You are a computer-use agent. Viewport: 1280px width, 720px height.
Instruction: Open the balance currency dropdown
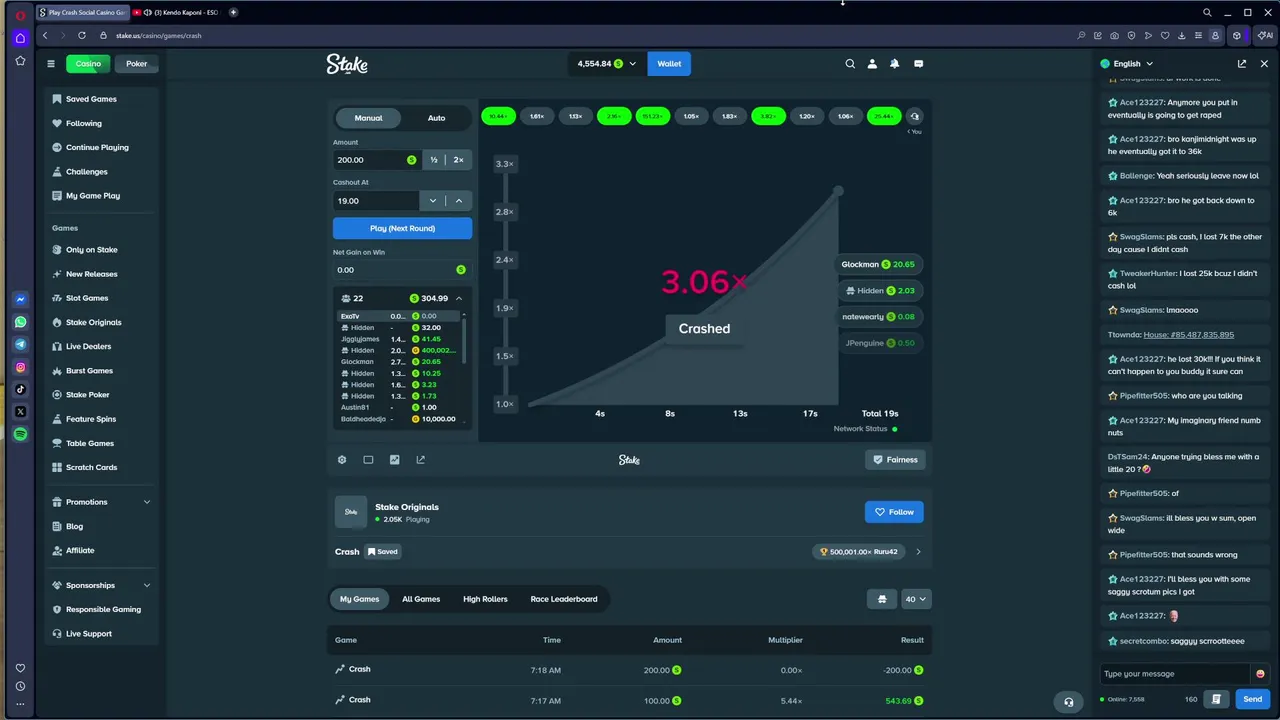click(608, 64)
